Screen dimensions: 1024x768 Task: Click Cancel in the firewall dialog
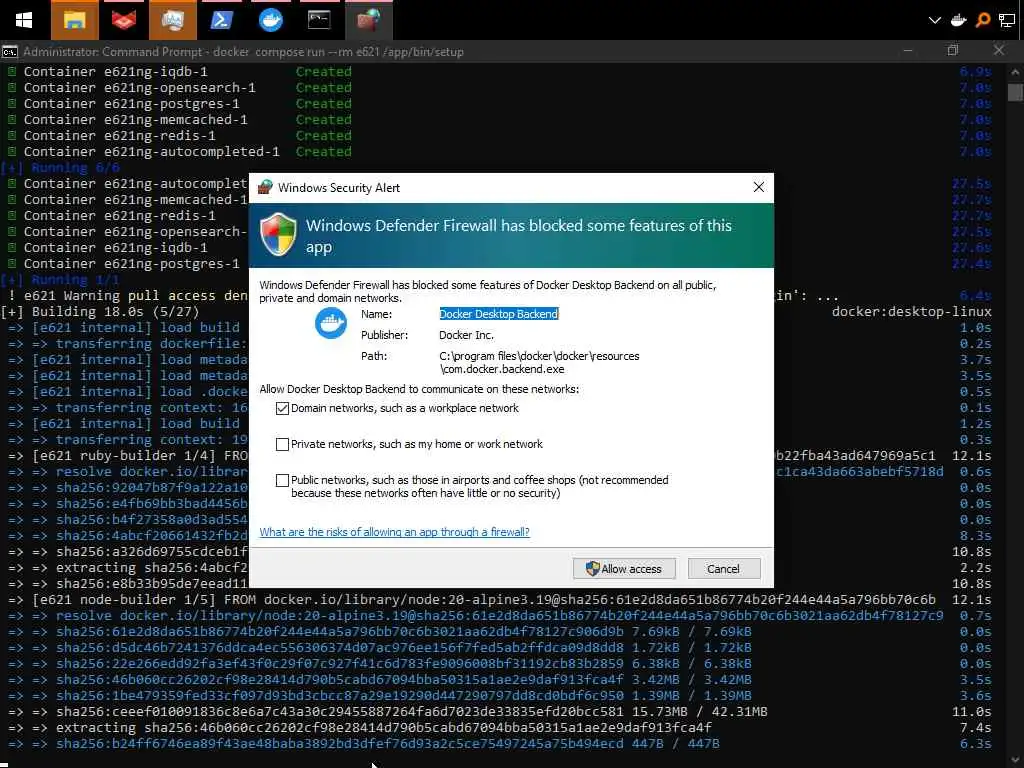(724, 569)
